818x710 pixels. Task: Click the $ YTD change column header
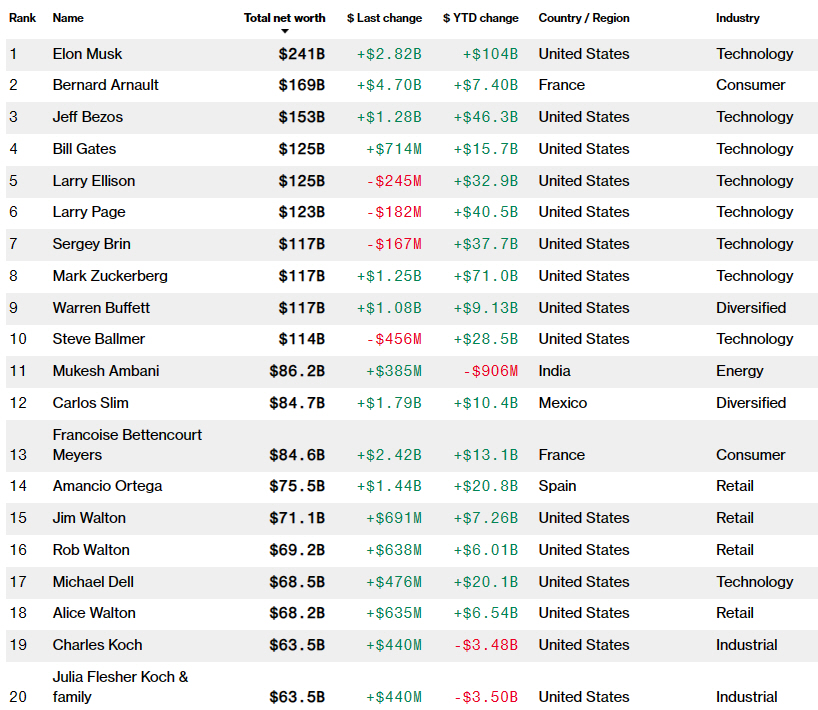tap(480, 18)
